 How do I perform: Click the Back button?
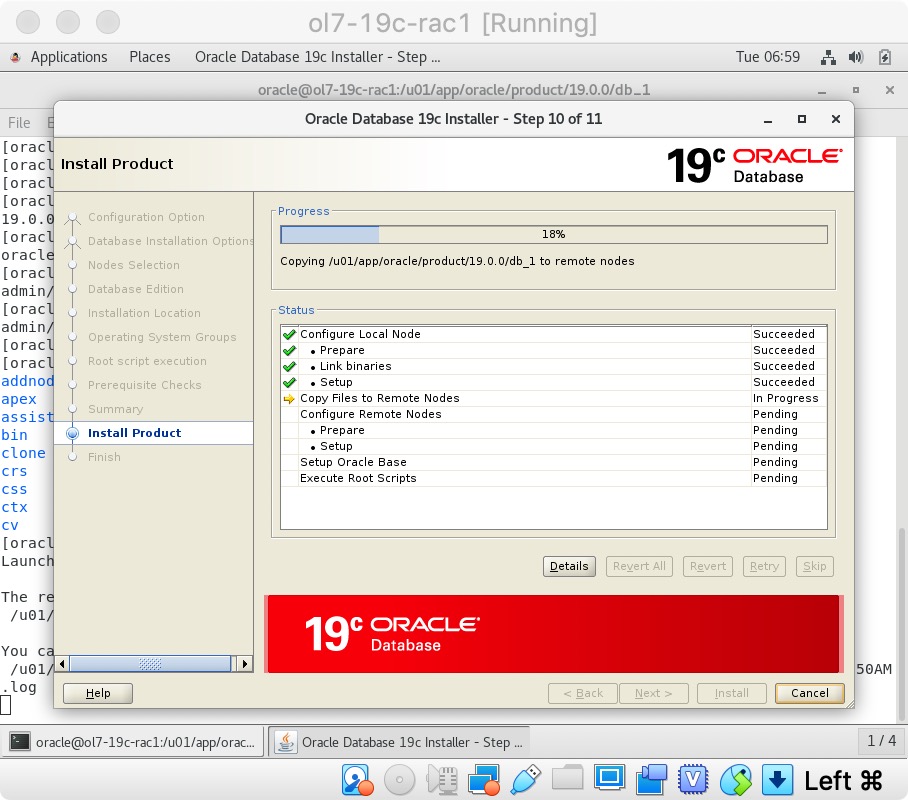tap(583, 693)
